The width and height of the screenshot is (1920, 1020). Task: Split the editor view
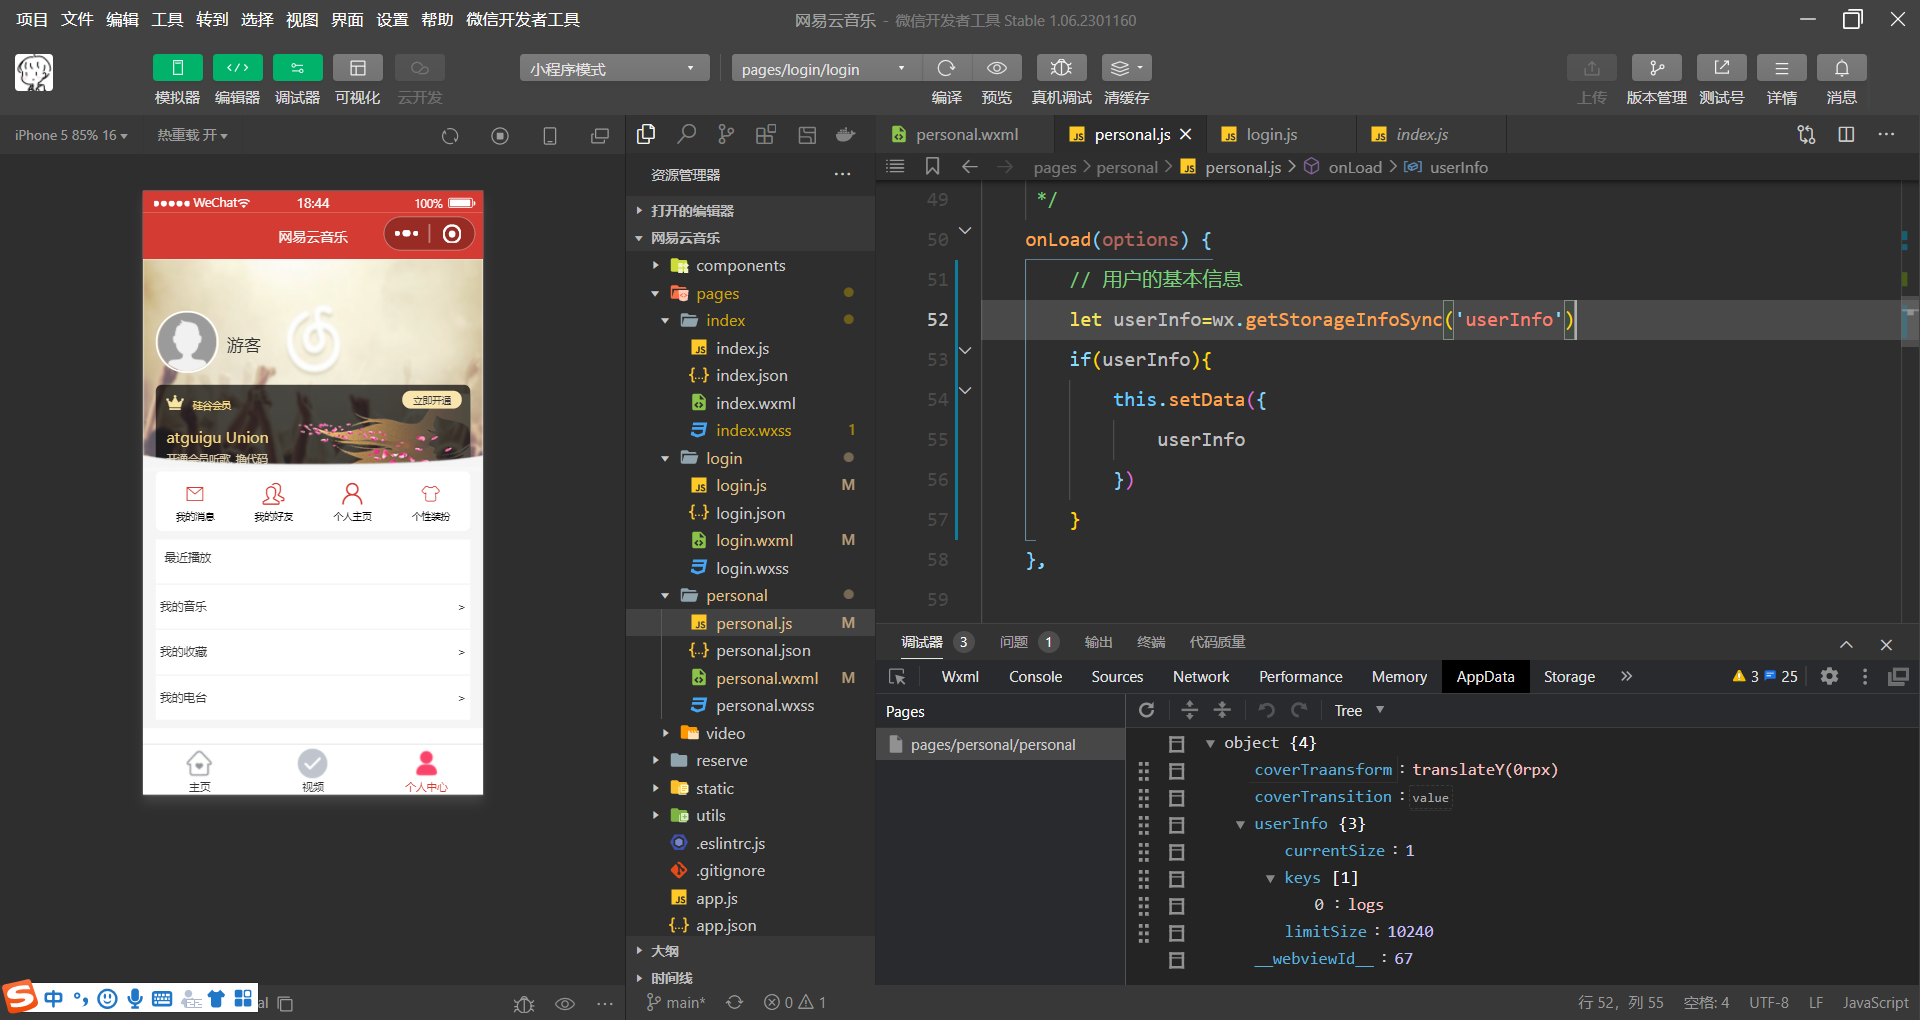[1846, 134]
